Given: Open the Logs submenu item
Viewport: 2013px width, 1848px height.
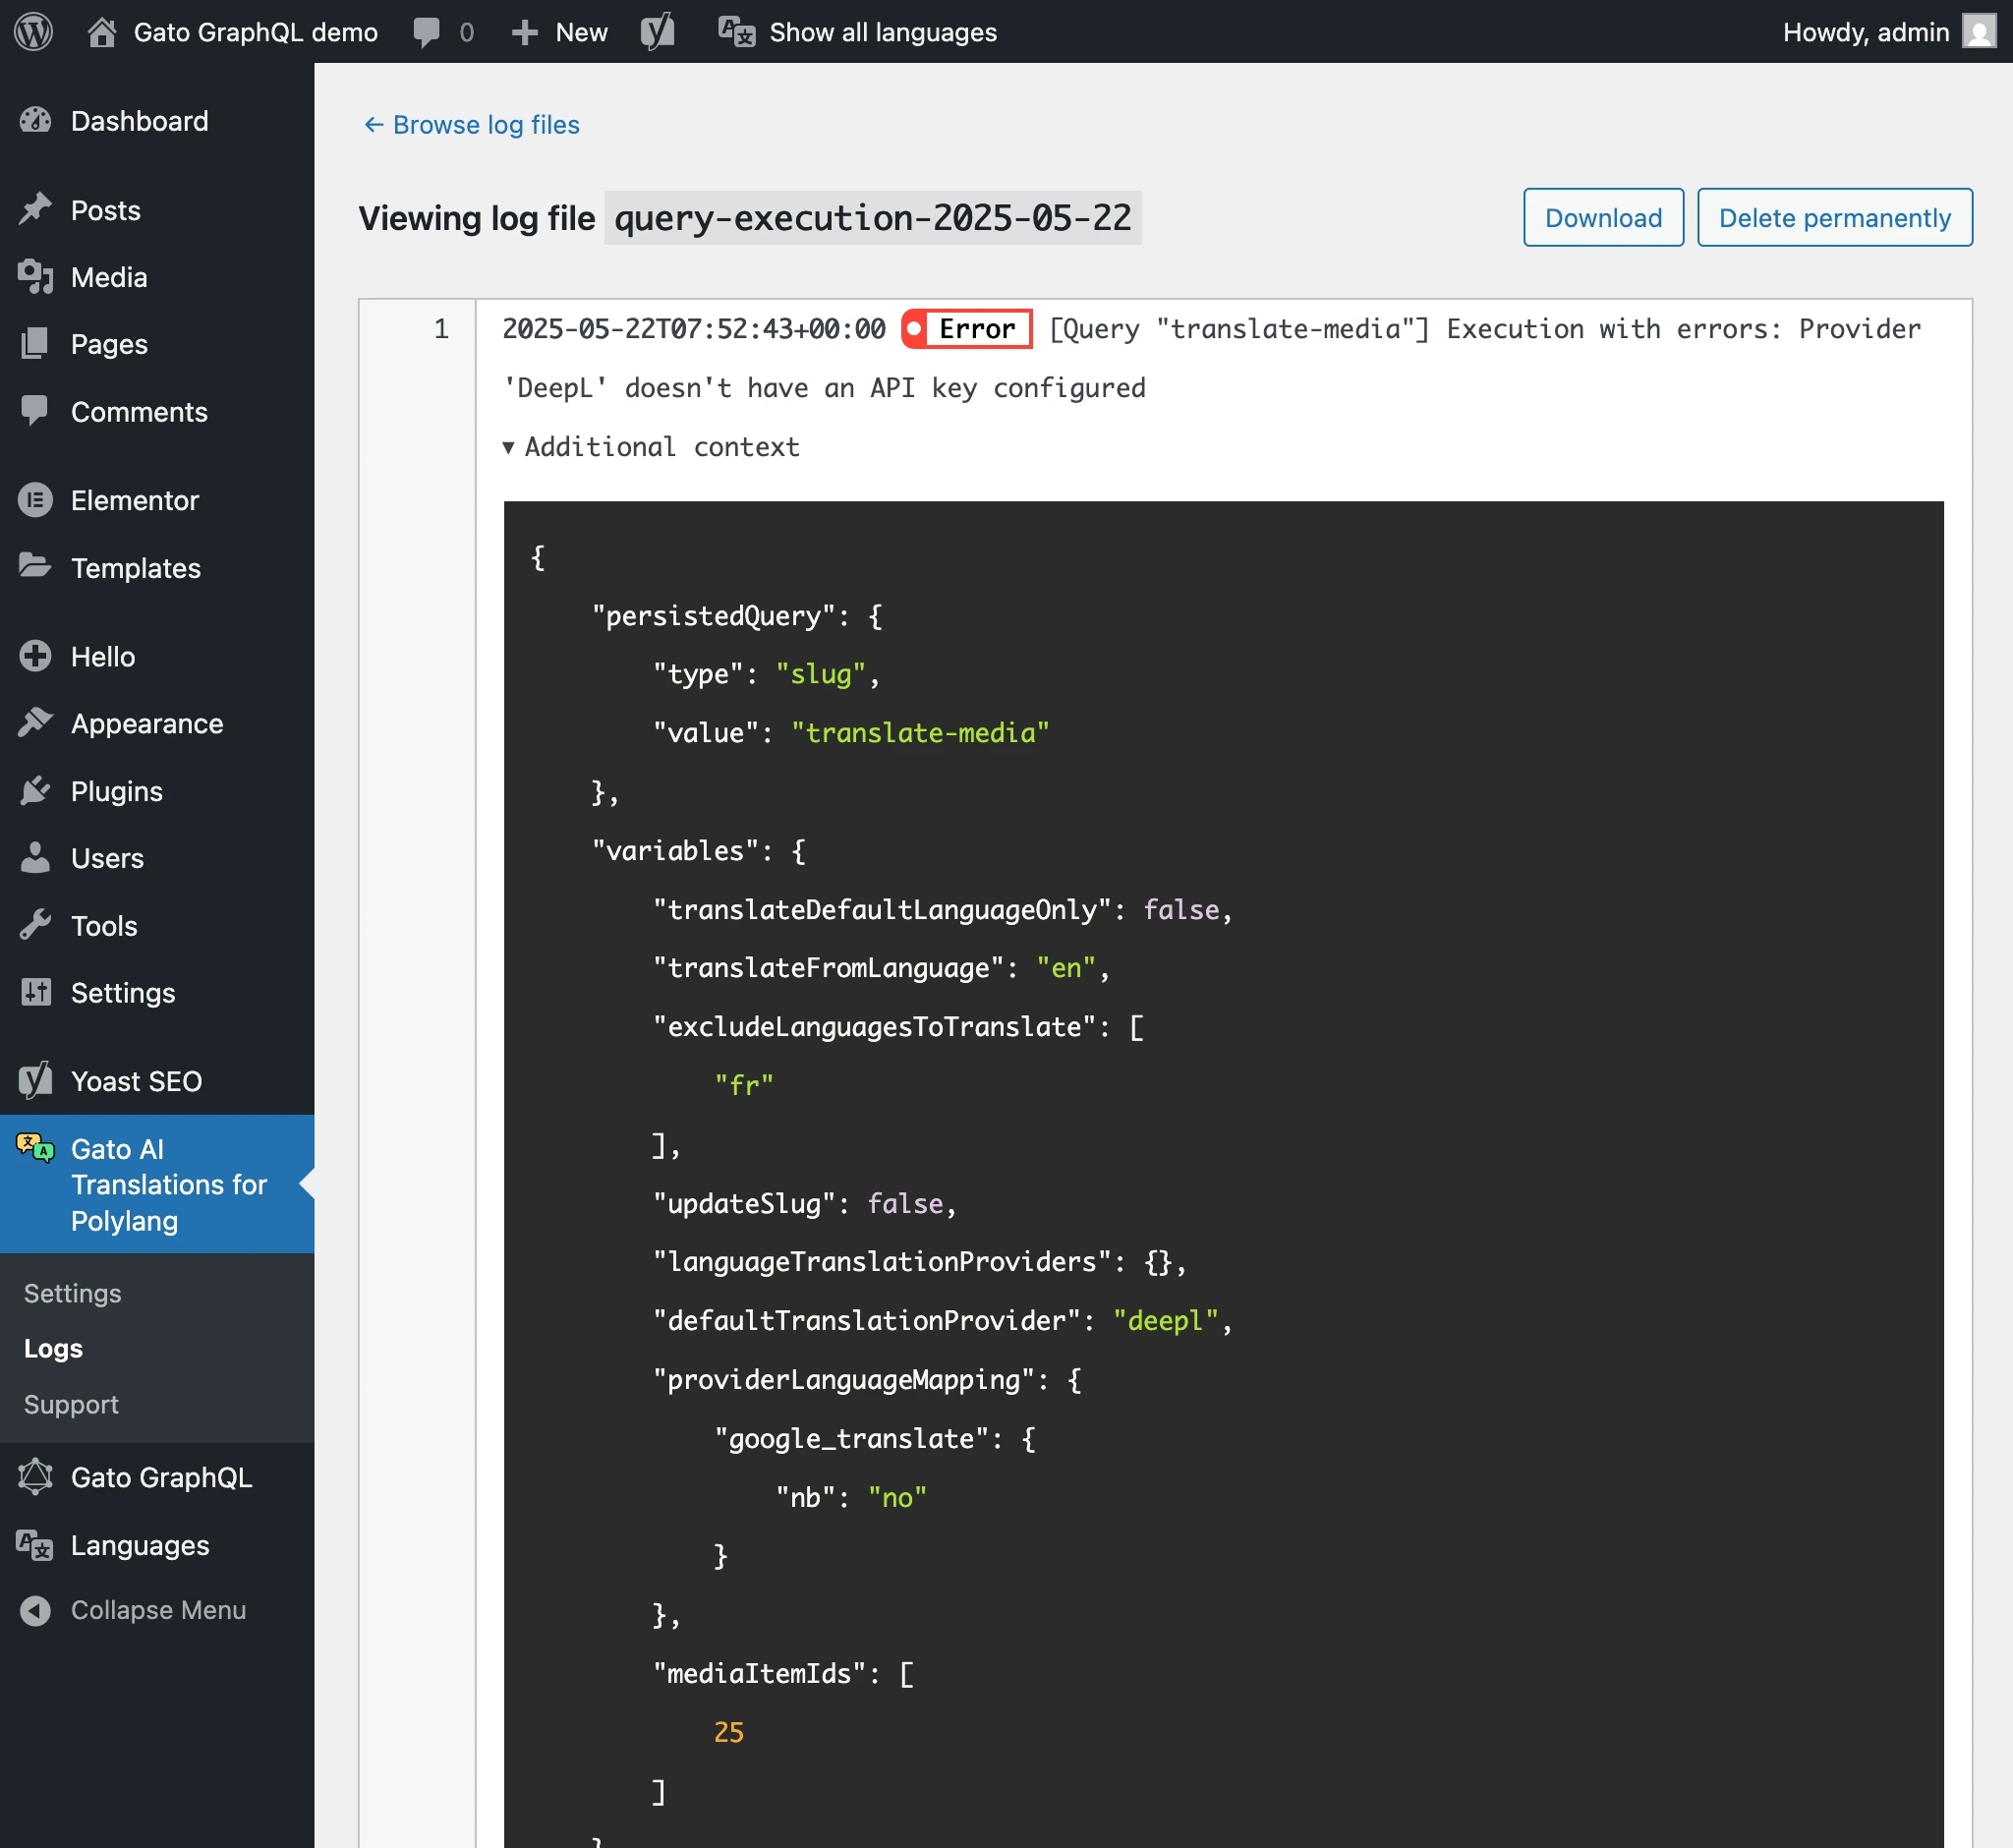Looking at the screenshot, I should coord(53,1348).
